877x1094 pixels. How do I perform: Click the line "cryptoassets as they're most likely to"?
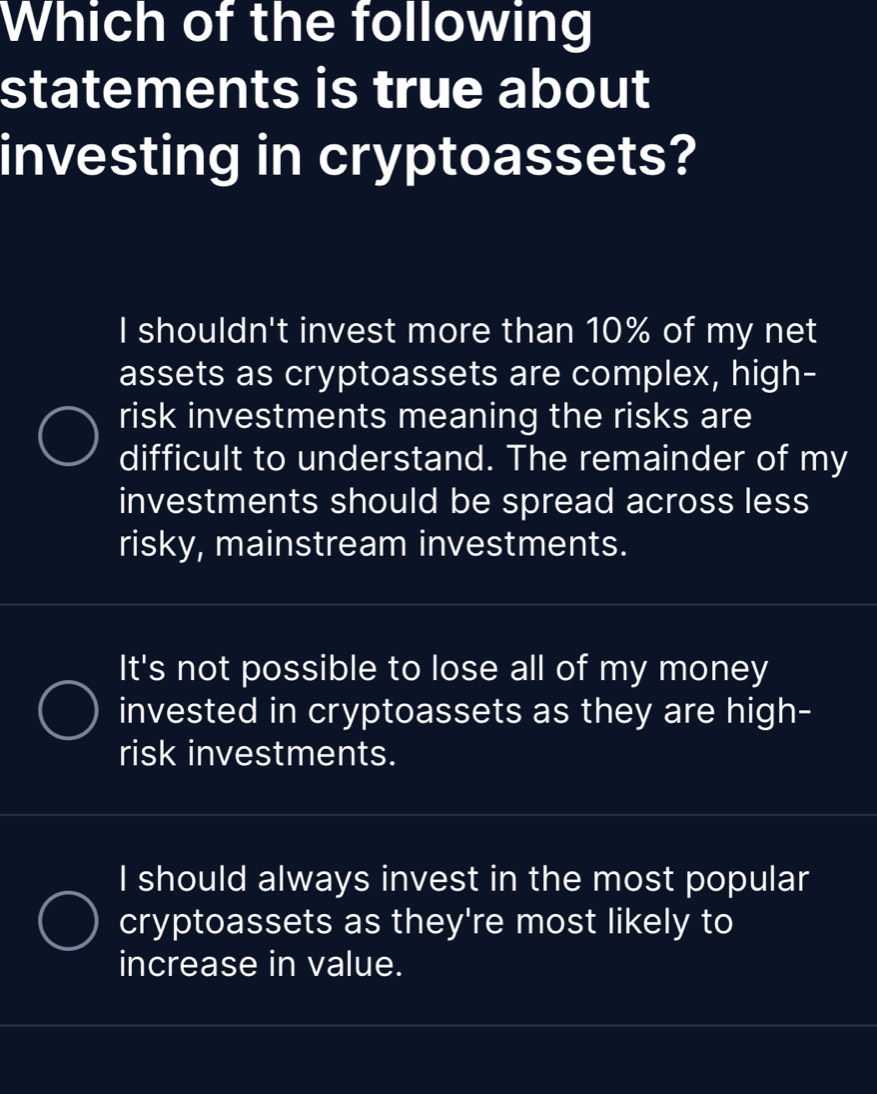click(x=426, y=921)
